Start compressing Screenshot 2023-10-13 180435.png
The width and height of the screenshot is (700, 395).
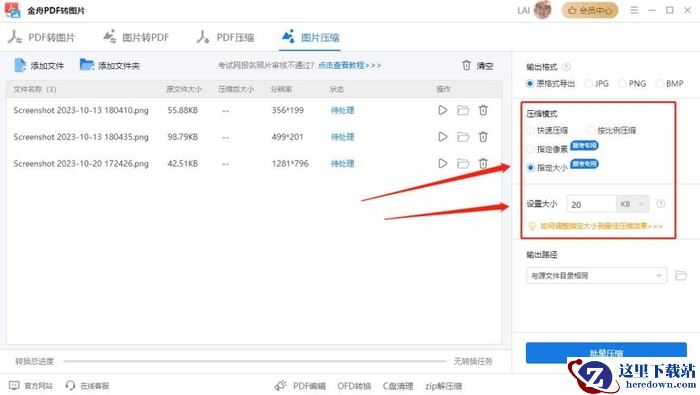pyautogui.click(x=442, y=137)
